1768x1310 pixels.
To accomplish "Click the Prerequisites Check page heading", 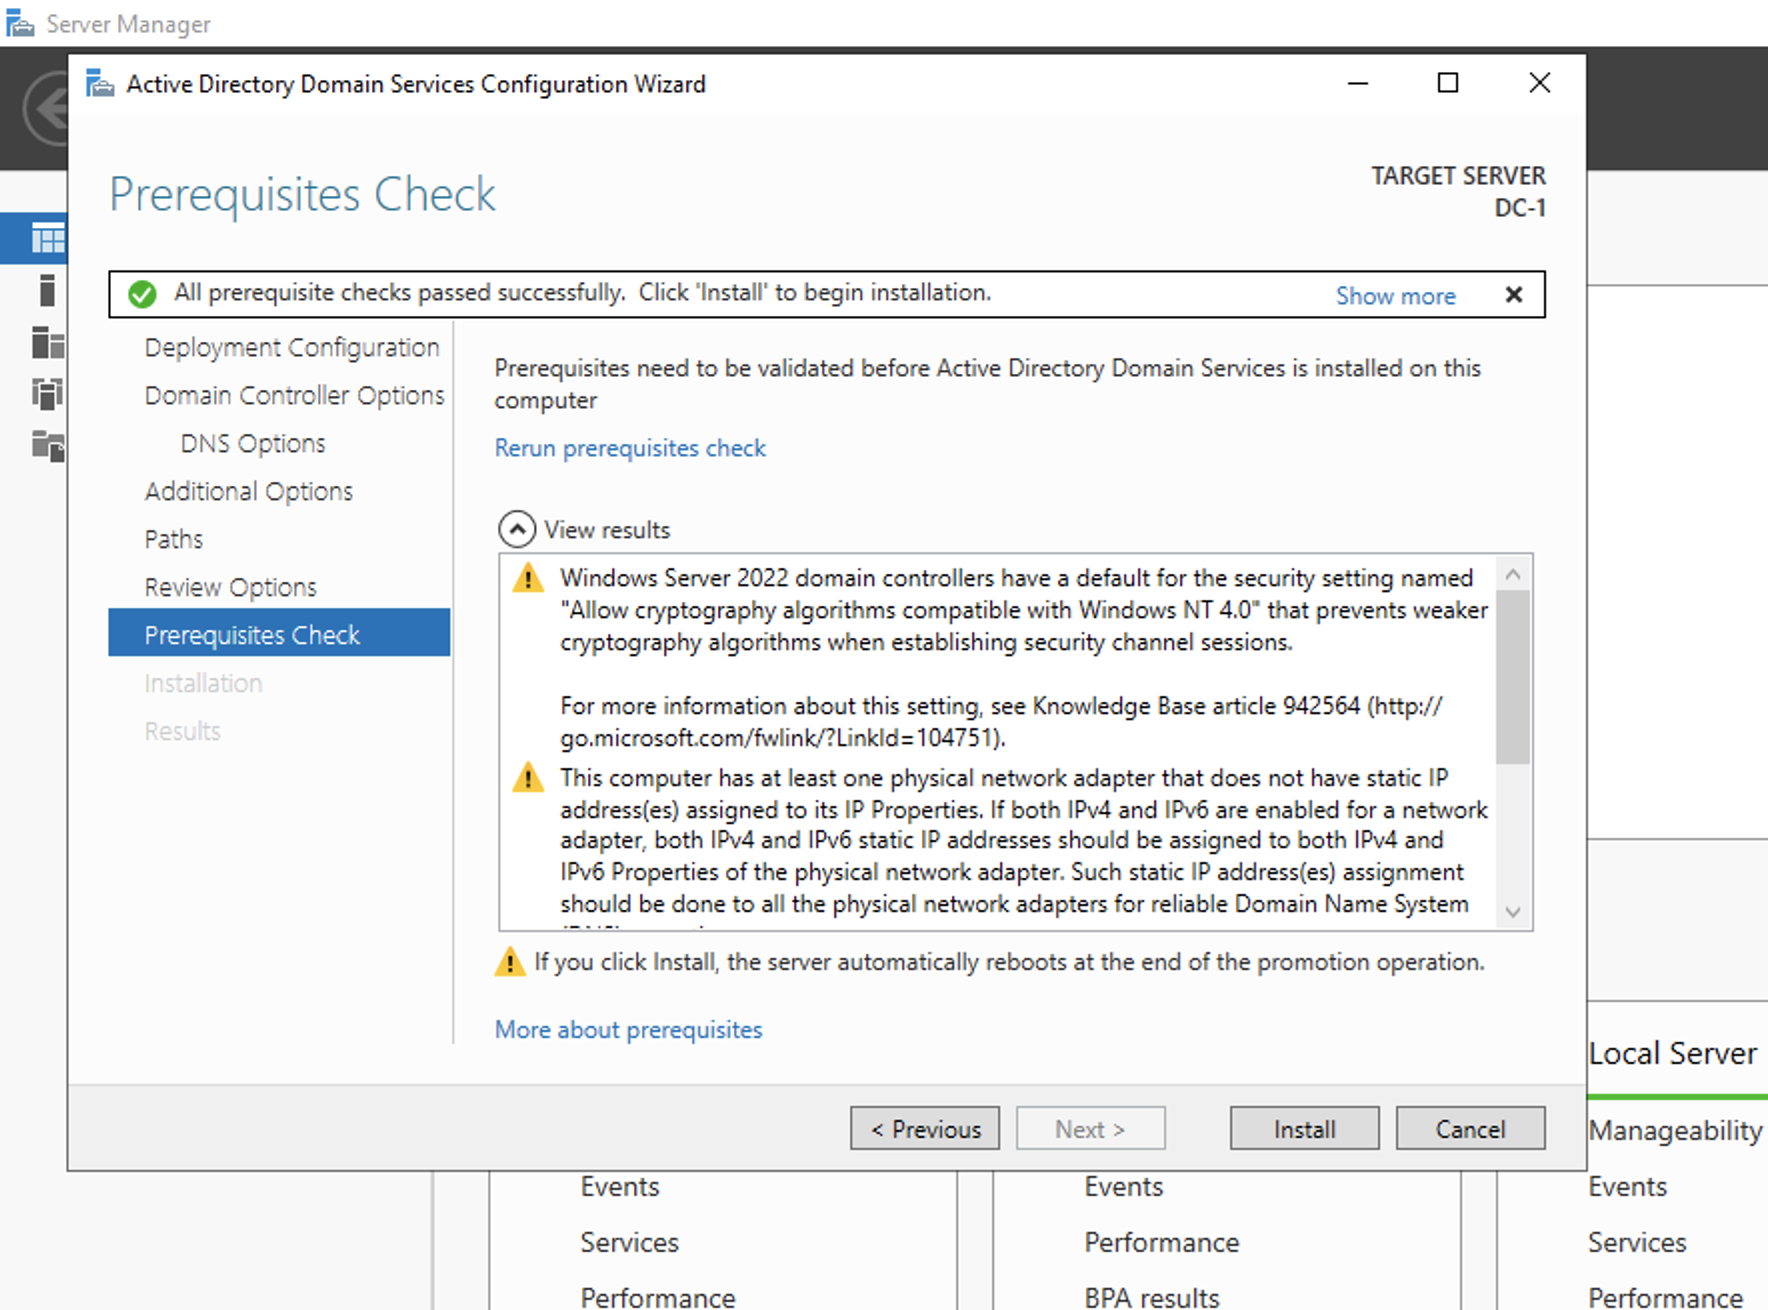I will [303, 194].
